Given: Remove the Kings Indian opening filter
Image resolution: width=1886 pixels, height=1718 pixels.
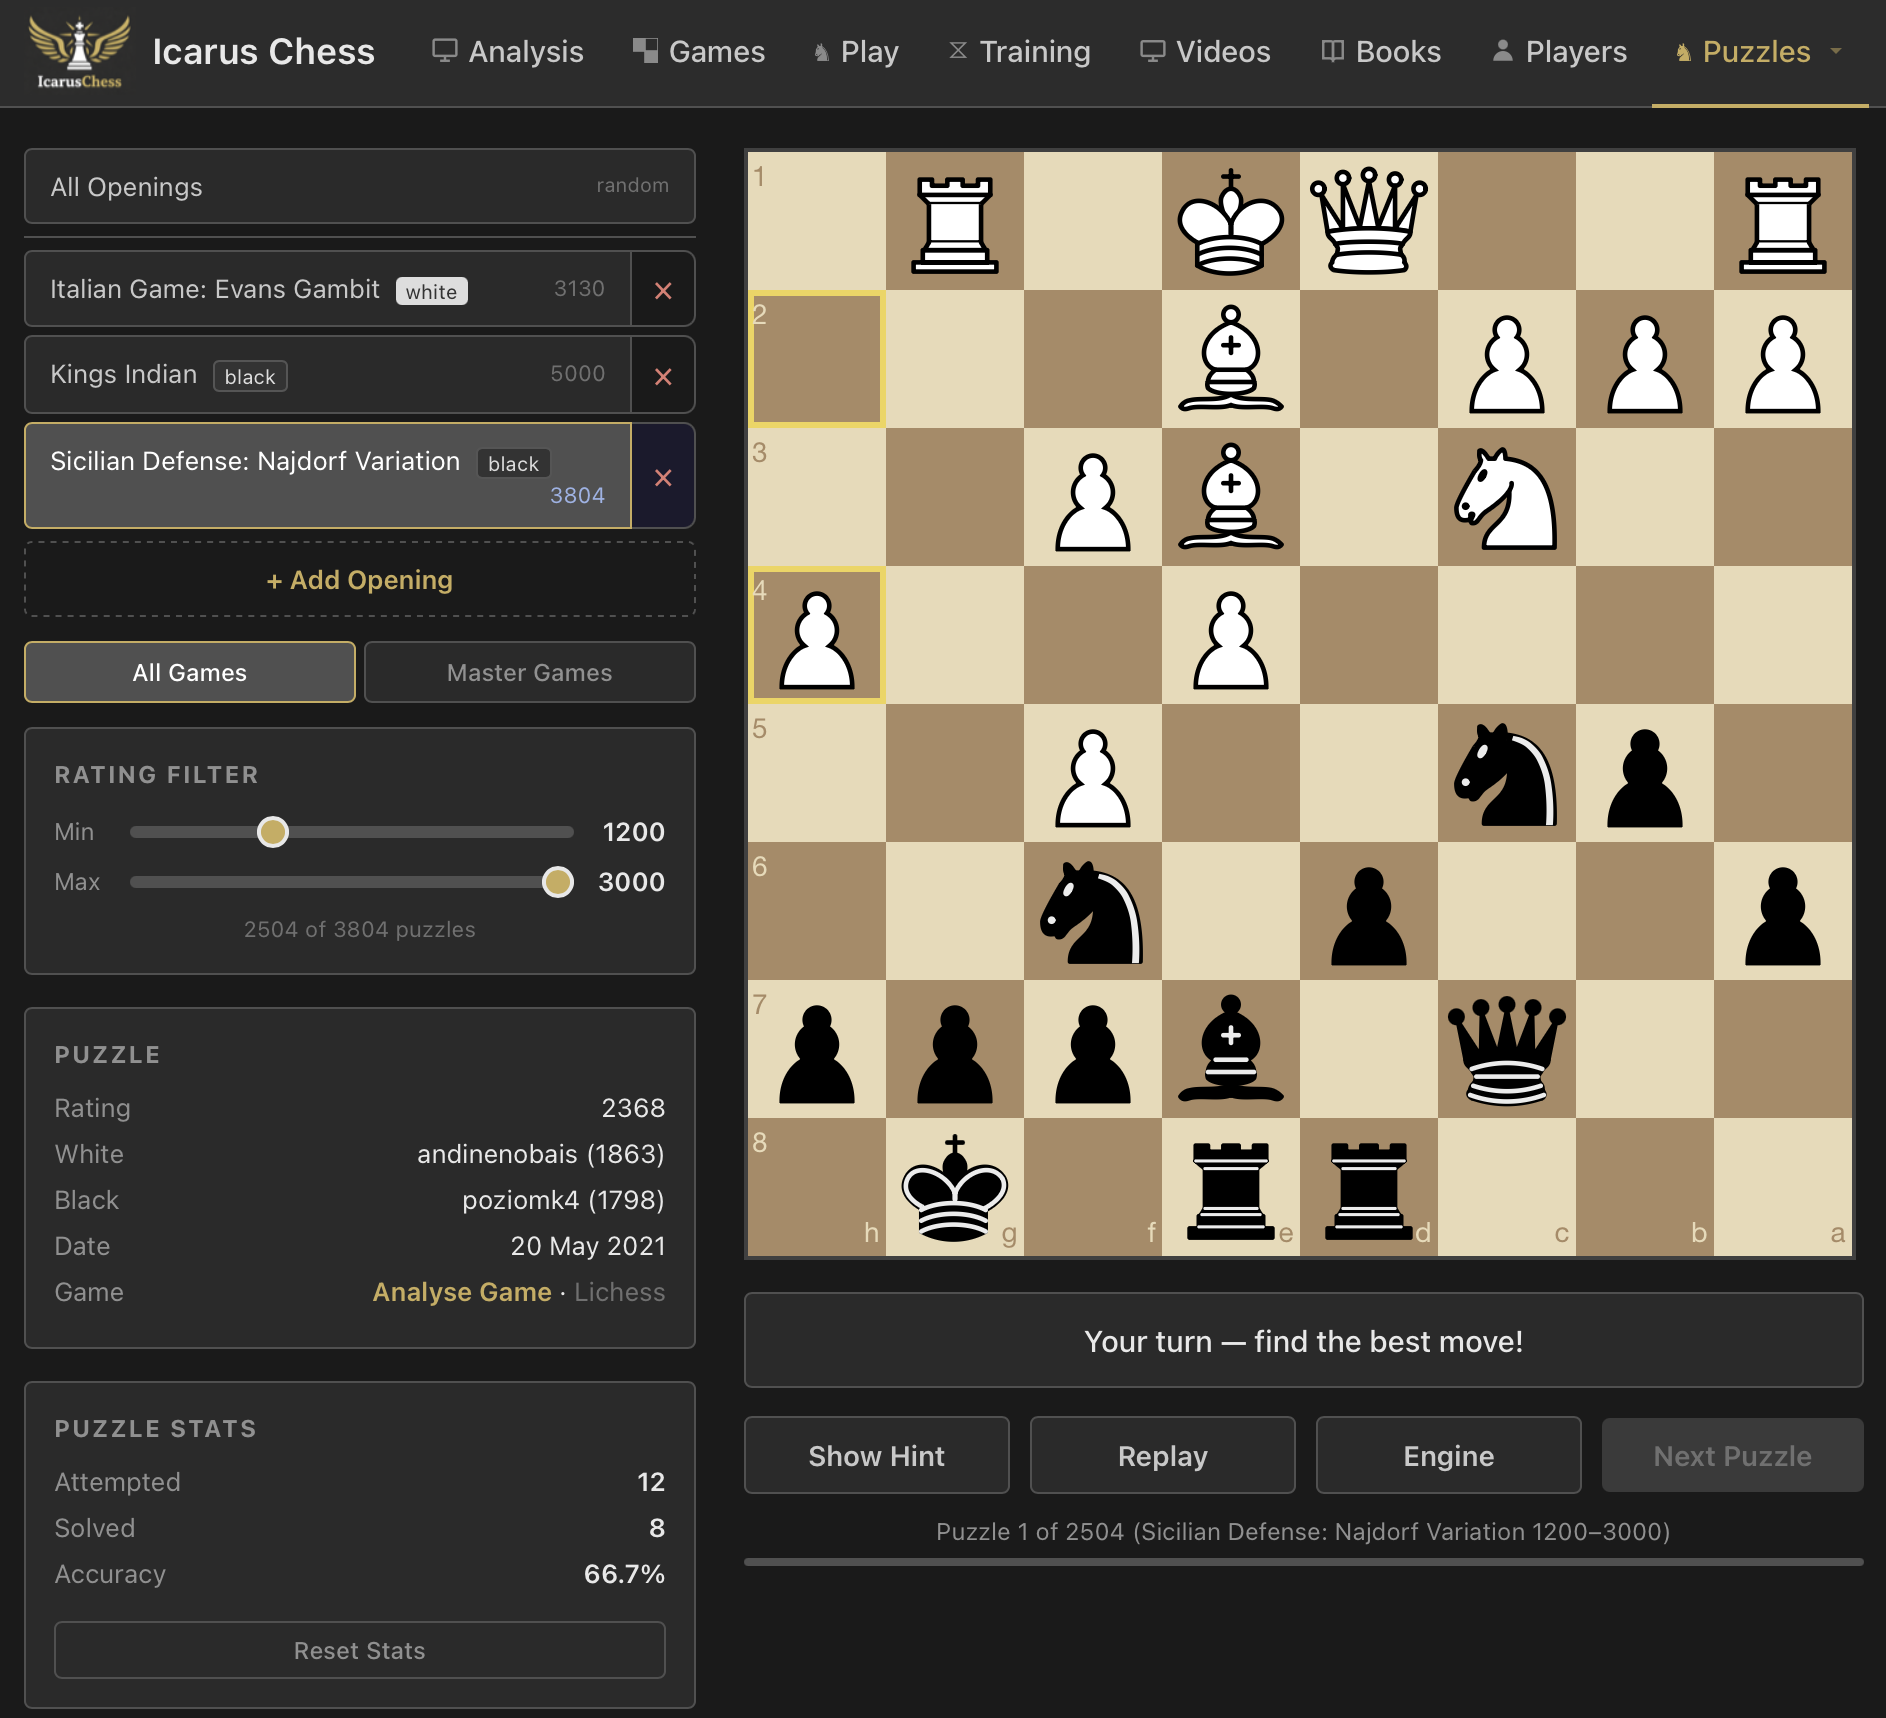Looking at the screenshot, I should click(663, 375).
